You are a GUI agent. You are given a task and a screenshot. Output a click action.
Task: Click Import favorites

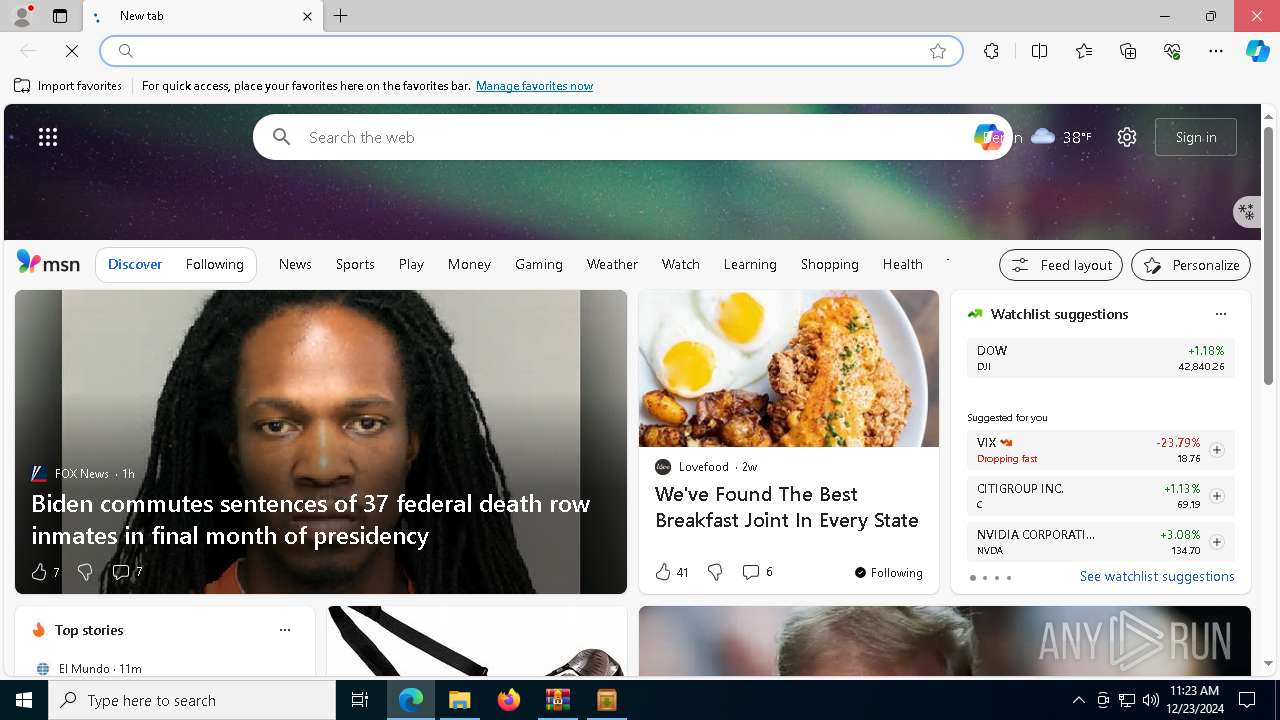coord(68,86)
